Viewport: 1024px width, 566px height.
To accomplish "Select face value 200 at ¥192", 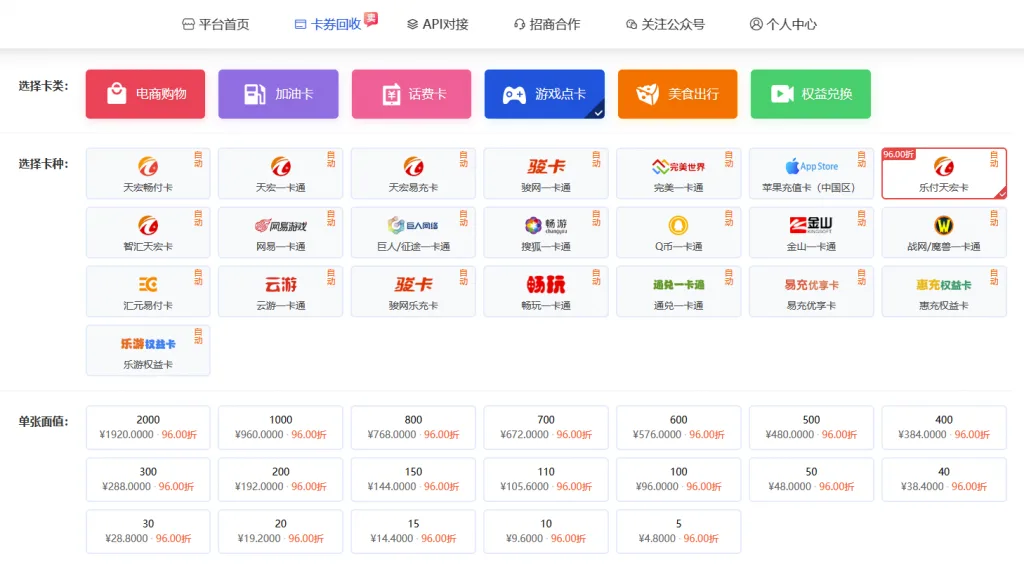I will (x=281, y=479).
